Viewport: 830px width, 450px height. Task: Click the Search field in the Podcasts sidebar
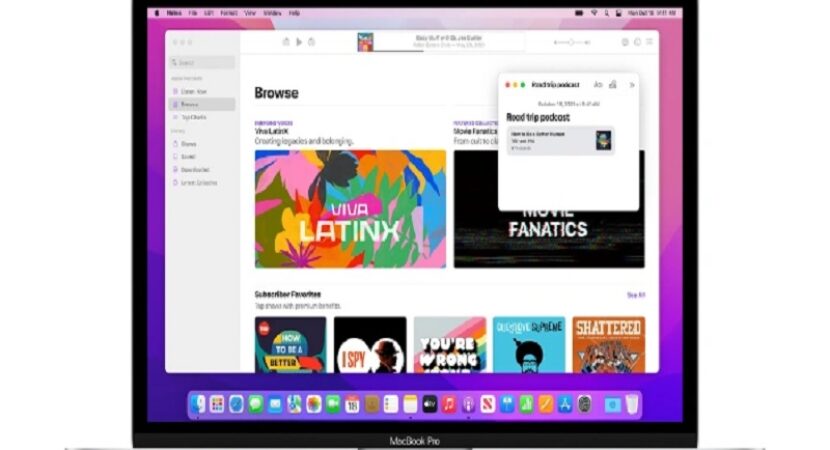tap(202, 62)
